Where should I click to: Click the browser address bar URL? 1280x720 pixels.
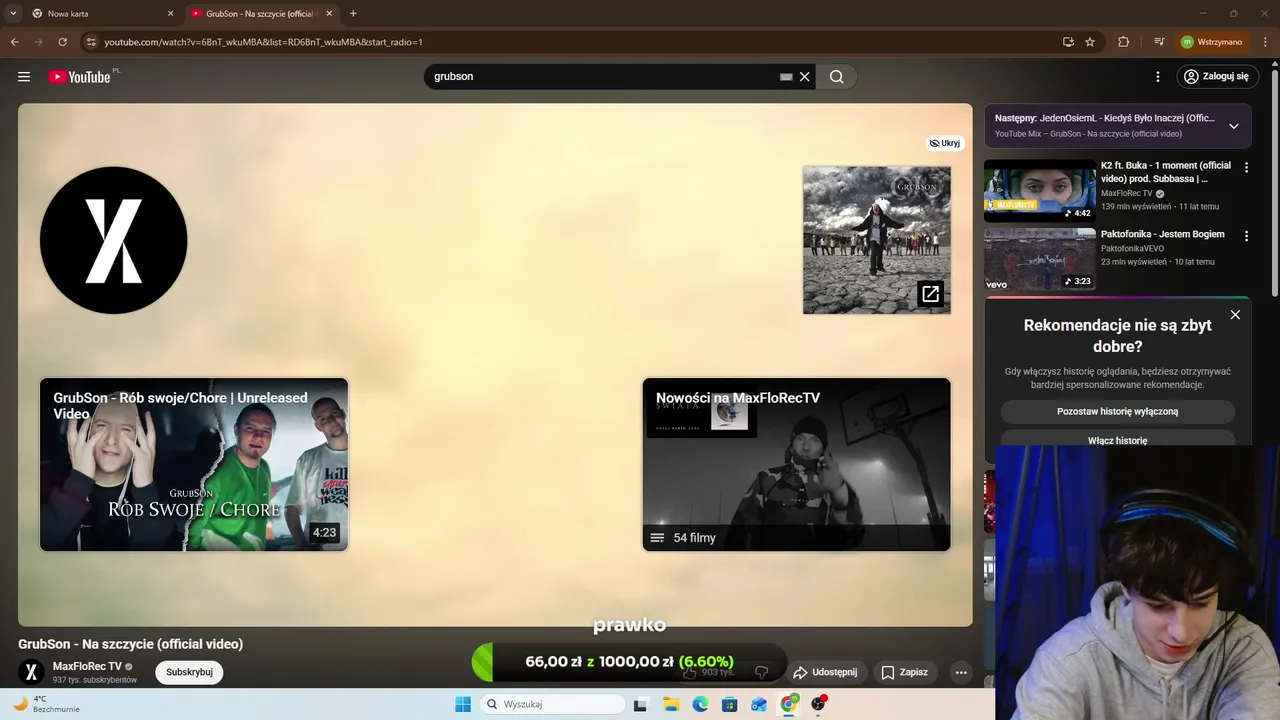[x=264, y=42]
